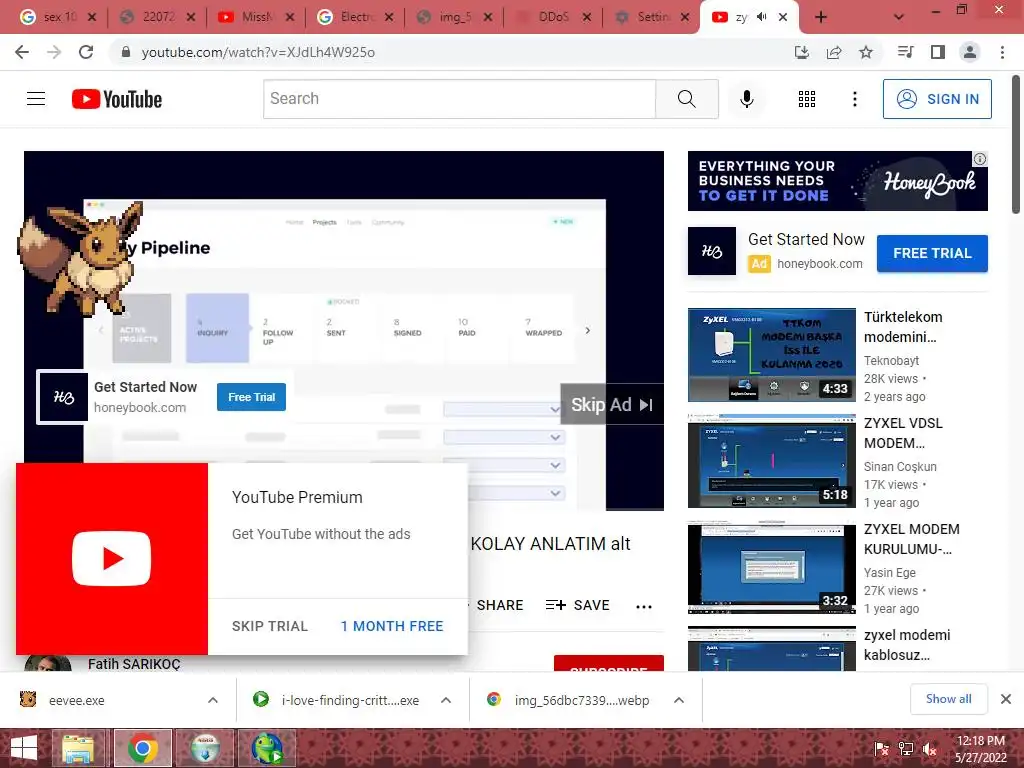Click the Chrome taskbar icon

click(x=143, y=748)
